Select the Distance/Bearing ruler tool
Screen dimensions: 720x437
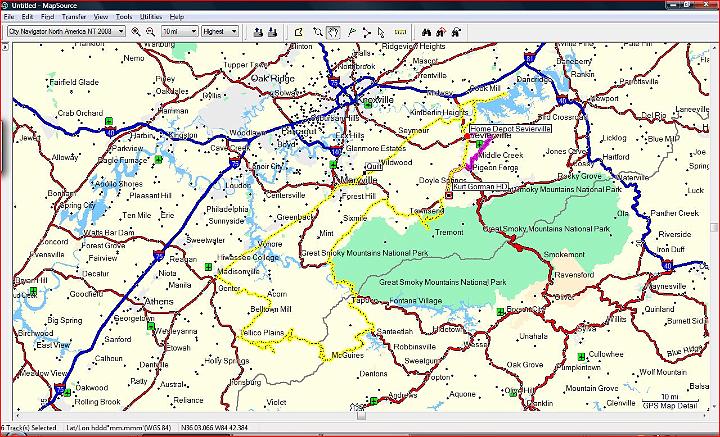[400, 32]
